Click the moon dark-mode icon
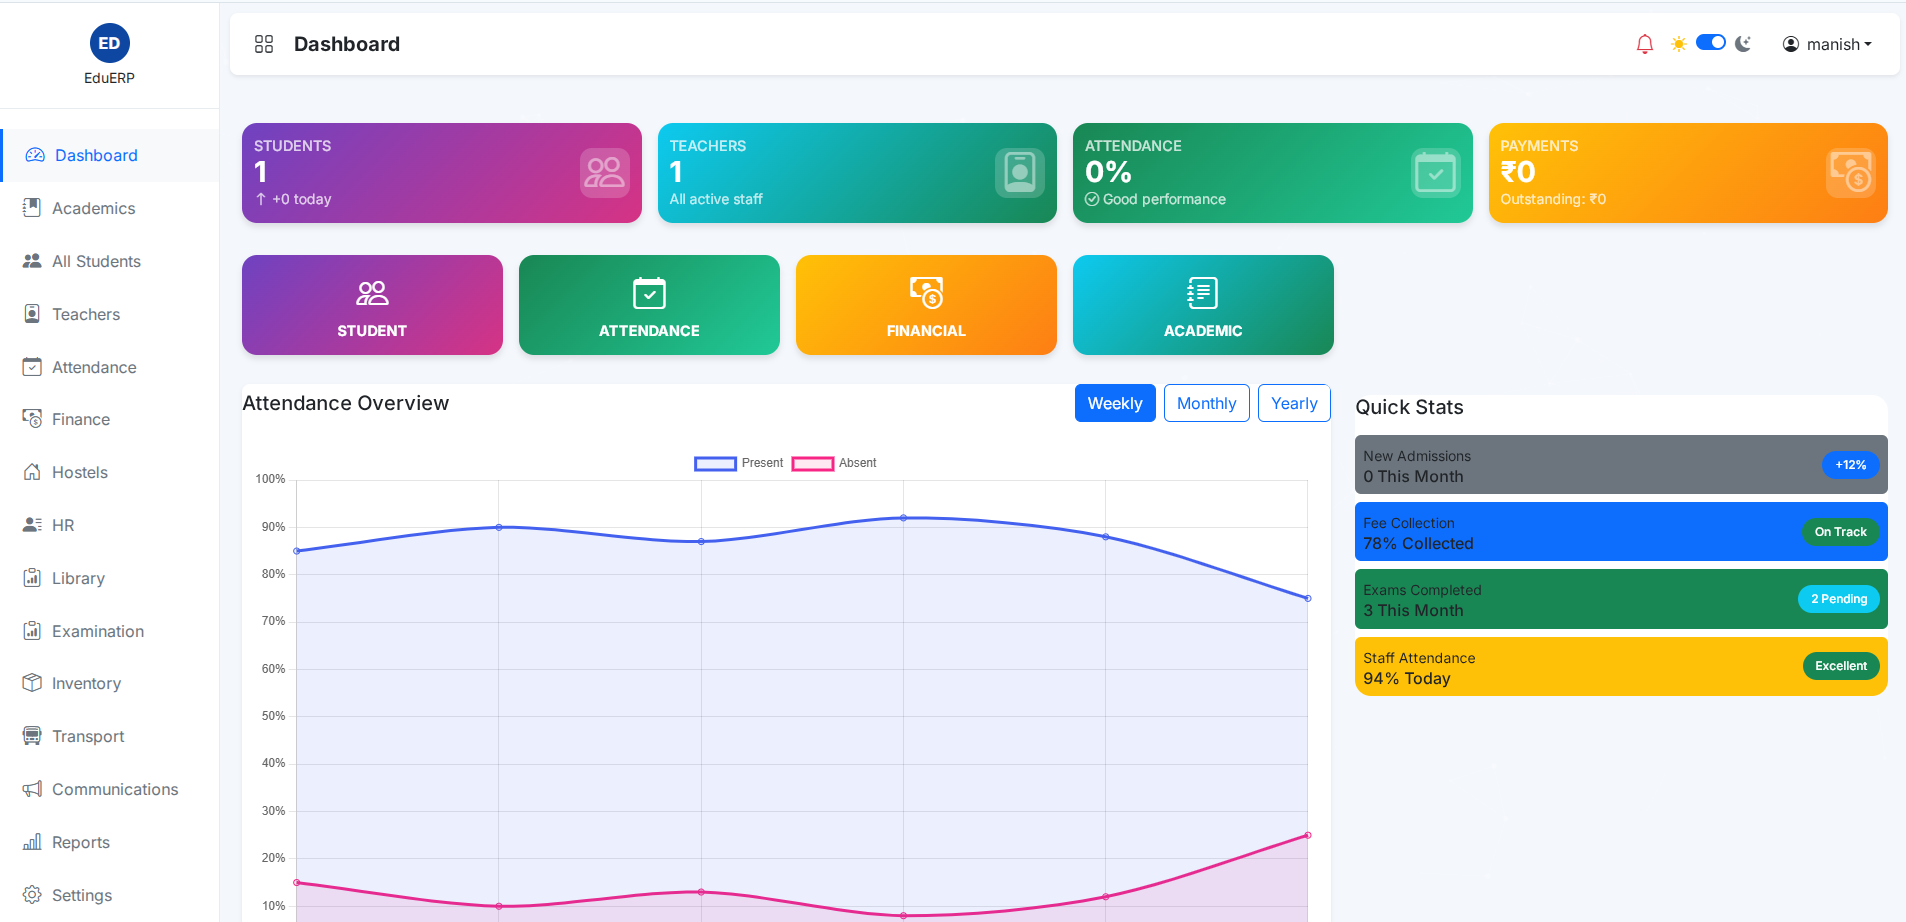Image resolution: width=1906 pixels, height=922 pixels. (x=1743, y=44)
